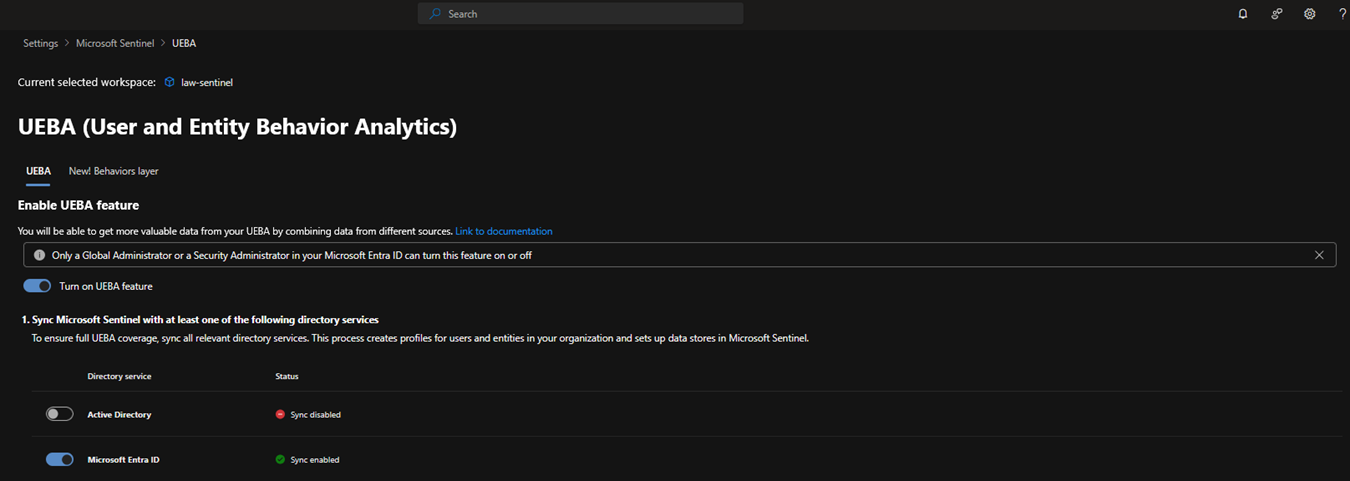Click the Active Directory label
Image resolution: width=1350 pixels, height=481 pixels.
pyautogui.click(x=119, y=414)
